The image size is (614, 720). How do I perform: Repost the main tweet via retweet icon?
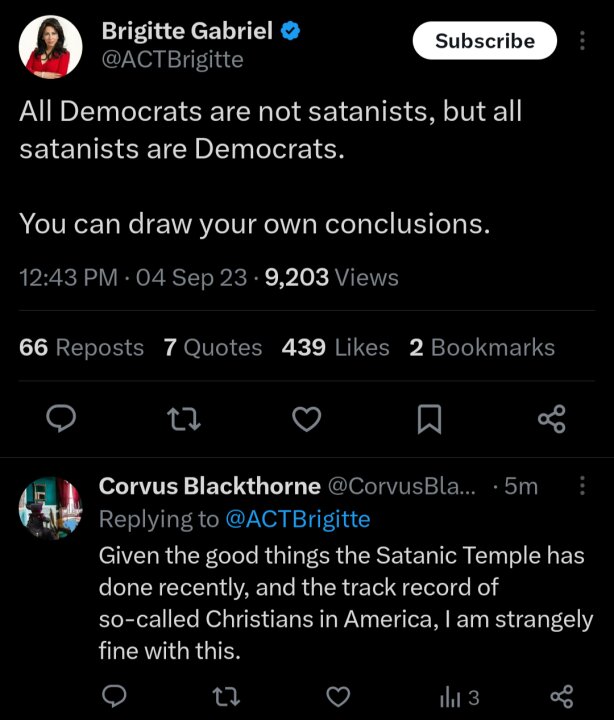(x=183, y=419)
